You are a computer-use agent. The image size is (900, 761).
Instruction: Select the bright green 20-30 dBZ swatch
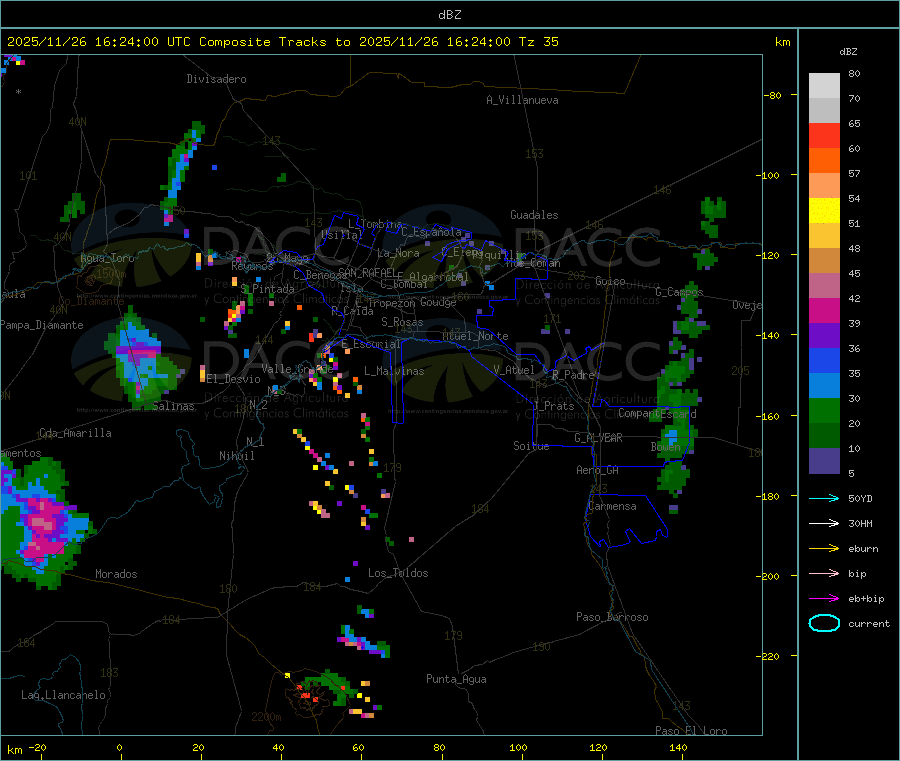pyautogui.click(x=824, y=410)
